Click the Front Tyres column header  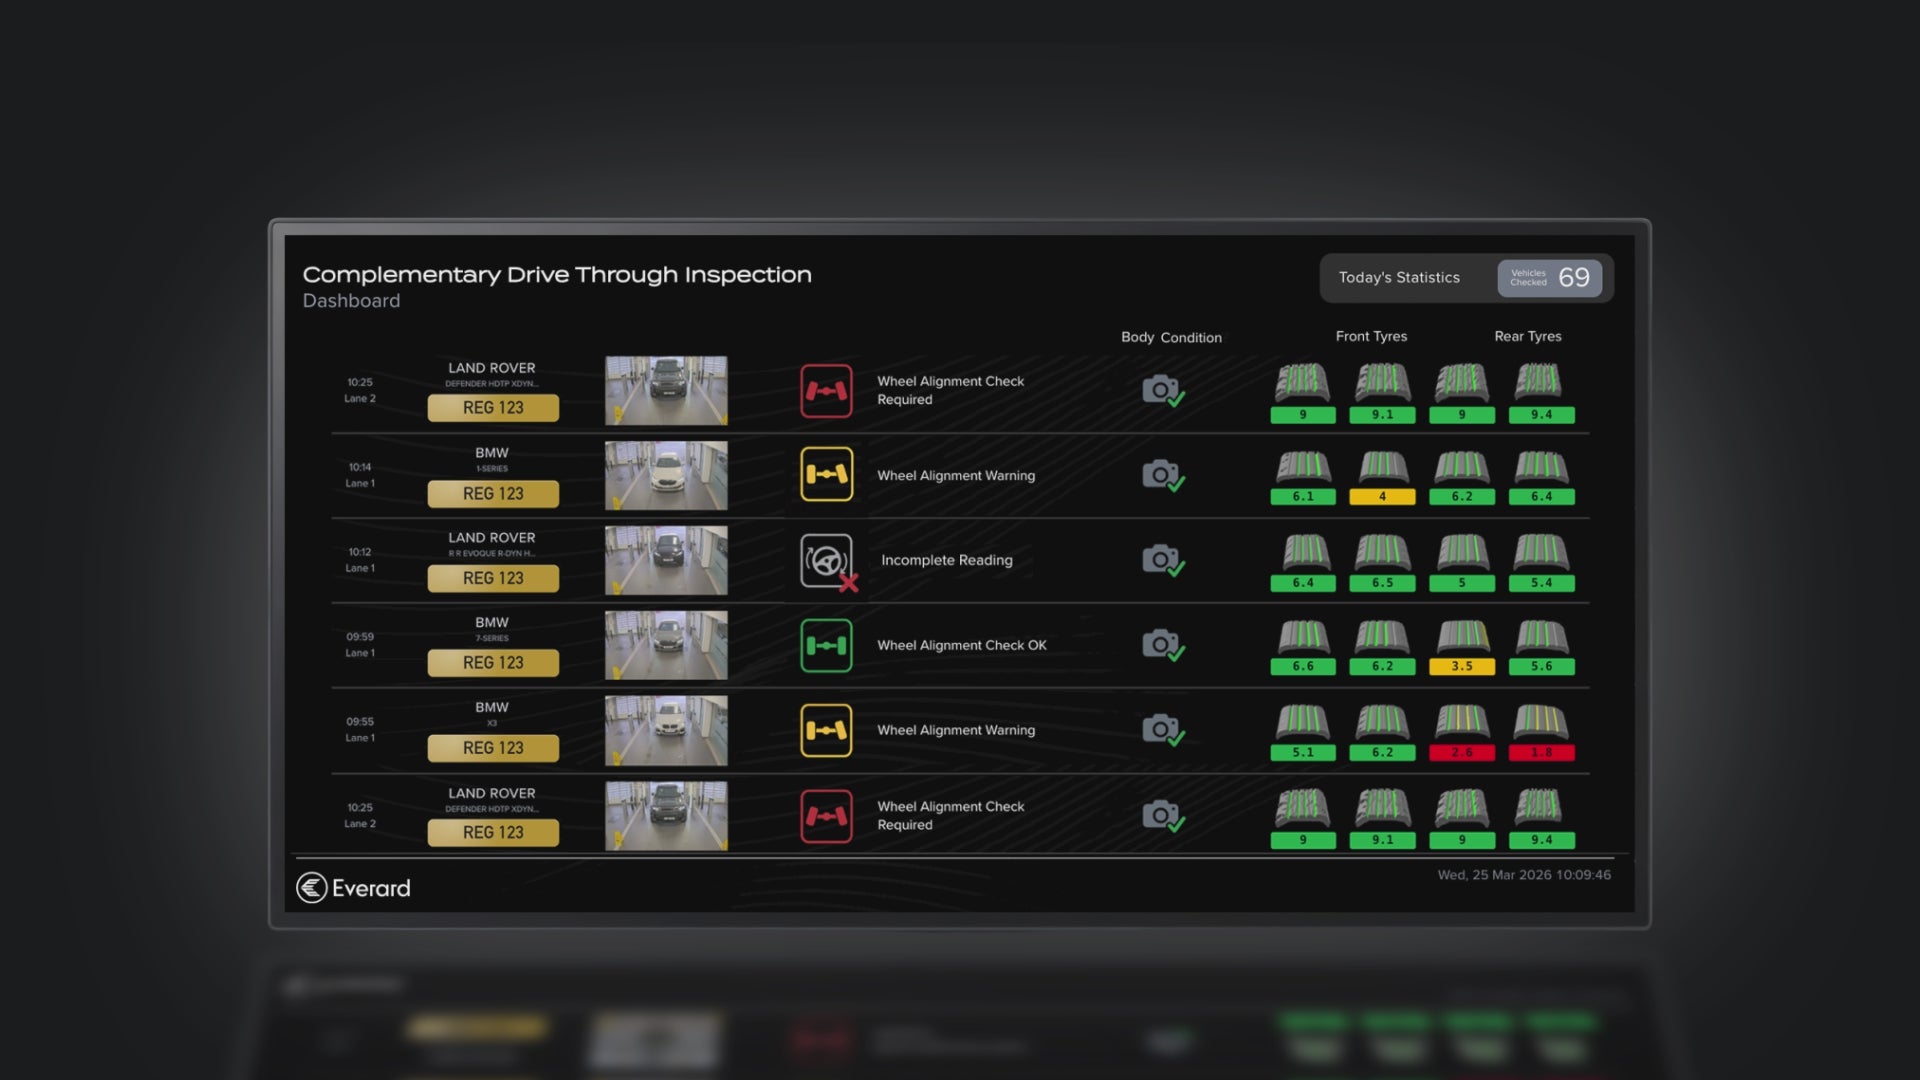click(1371, 337)
